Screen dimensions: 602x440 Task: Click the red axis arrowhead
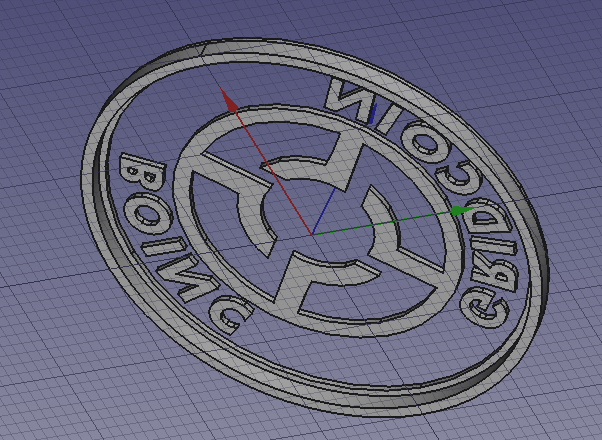[229, 101]
